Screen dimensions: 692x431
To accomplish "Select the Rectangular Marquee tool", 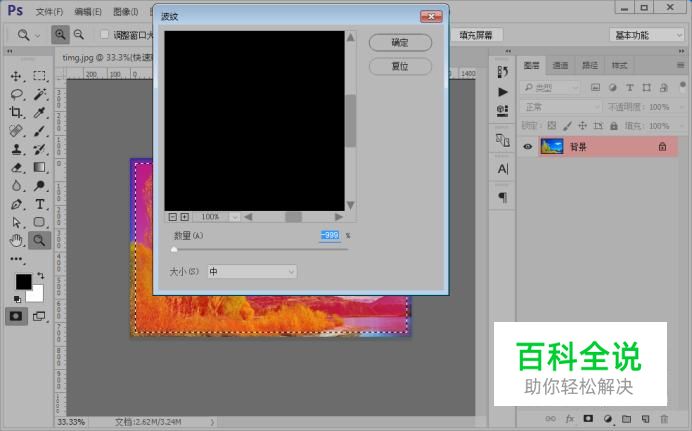I will pos(39,76).
